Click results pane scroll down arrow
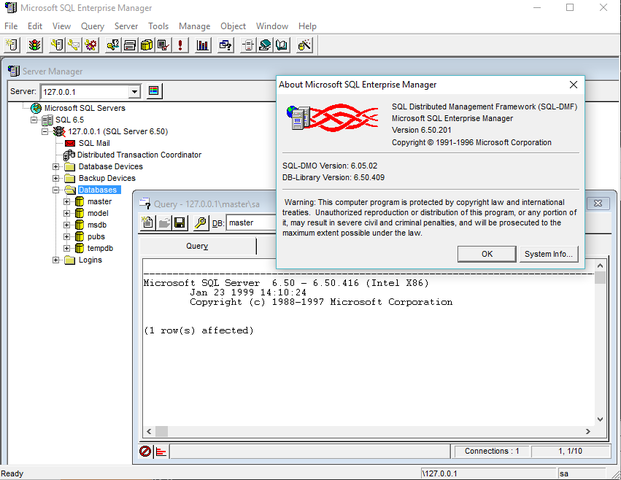This screenshot has width=621, height=480. point(600,419)
